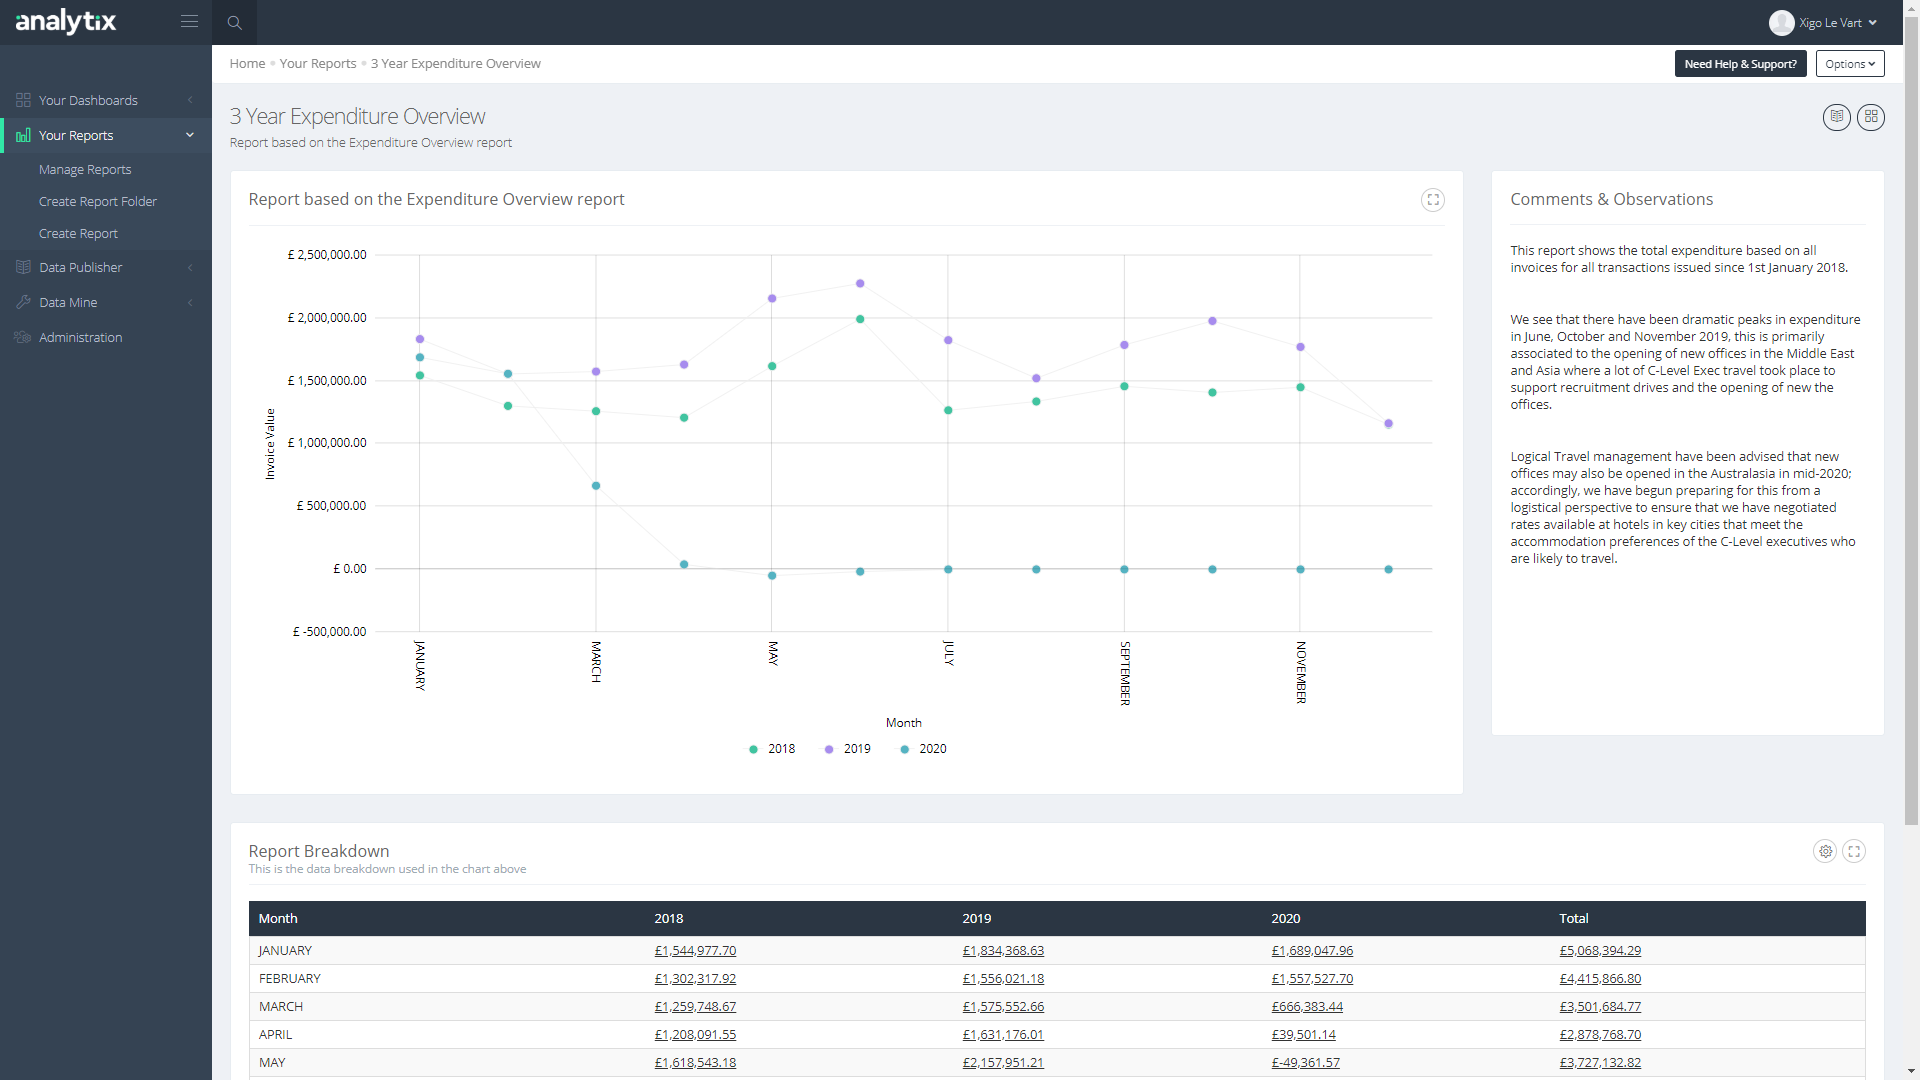Open Create Report submenu item

coord(78,234)
